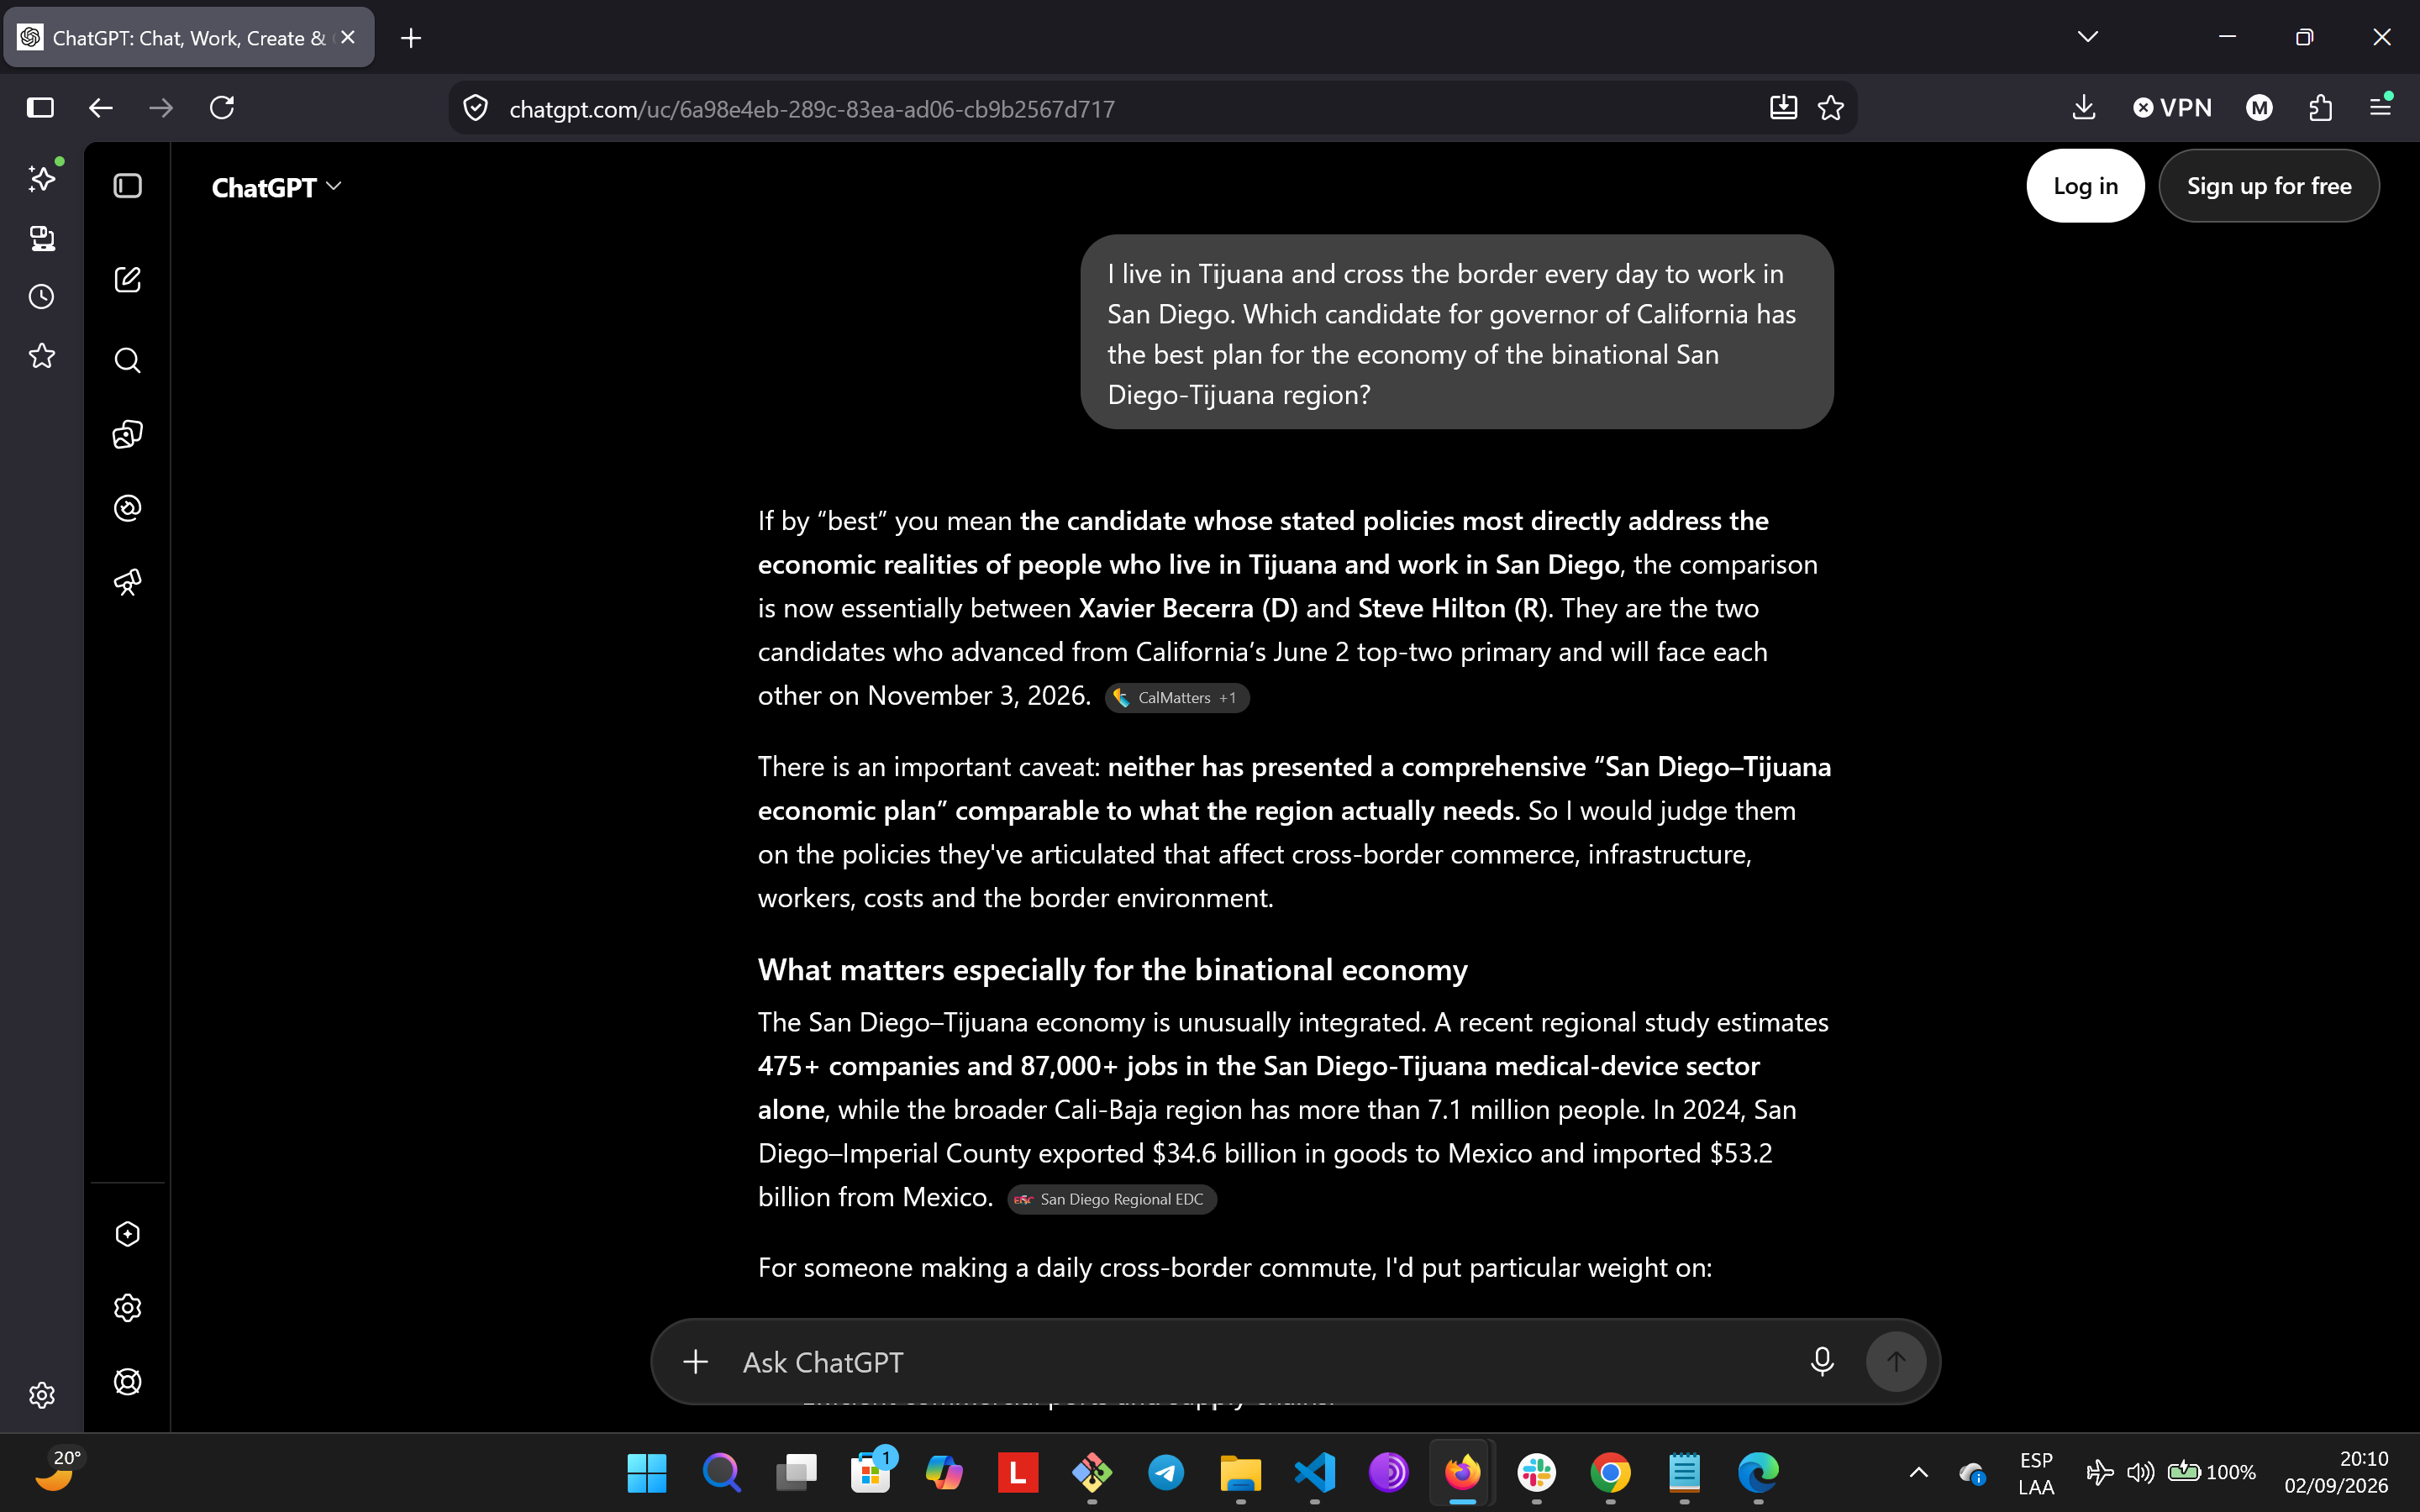Screen dimensions: 2420x1512
Task: Open the AI chatbot sparkle sidebar icon
Action: (x=42, y=178)
